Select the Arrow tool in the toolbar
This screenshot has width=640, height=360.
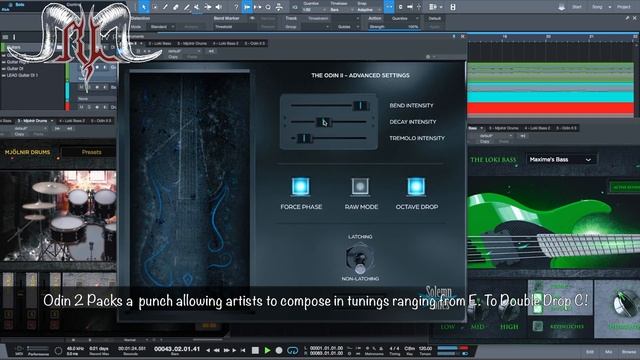pyautogui.click(x=144, y=7)
